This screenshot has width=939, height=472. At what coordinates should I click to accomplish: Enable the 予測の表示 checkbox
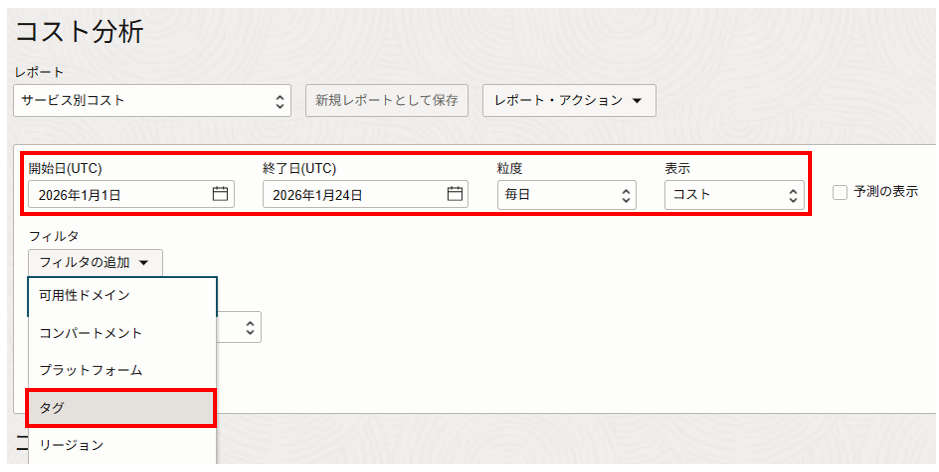[840, 192]
